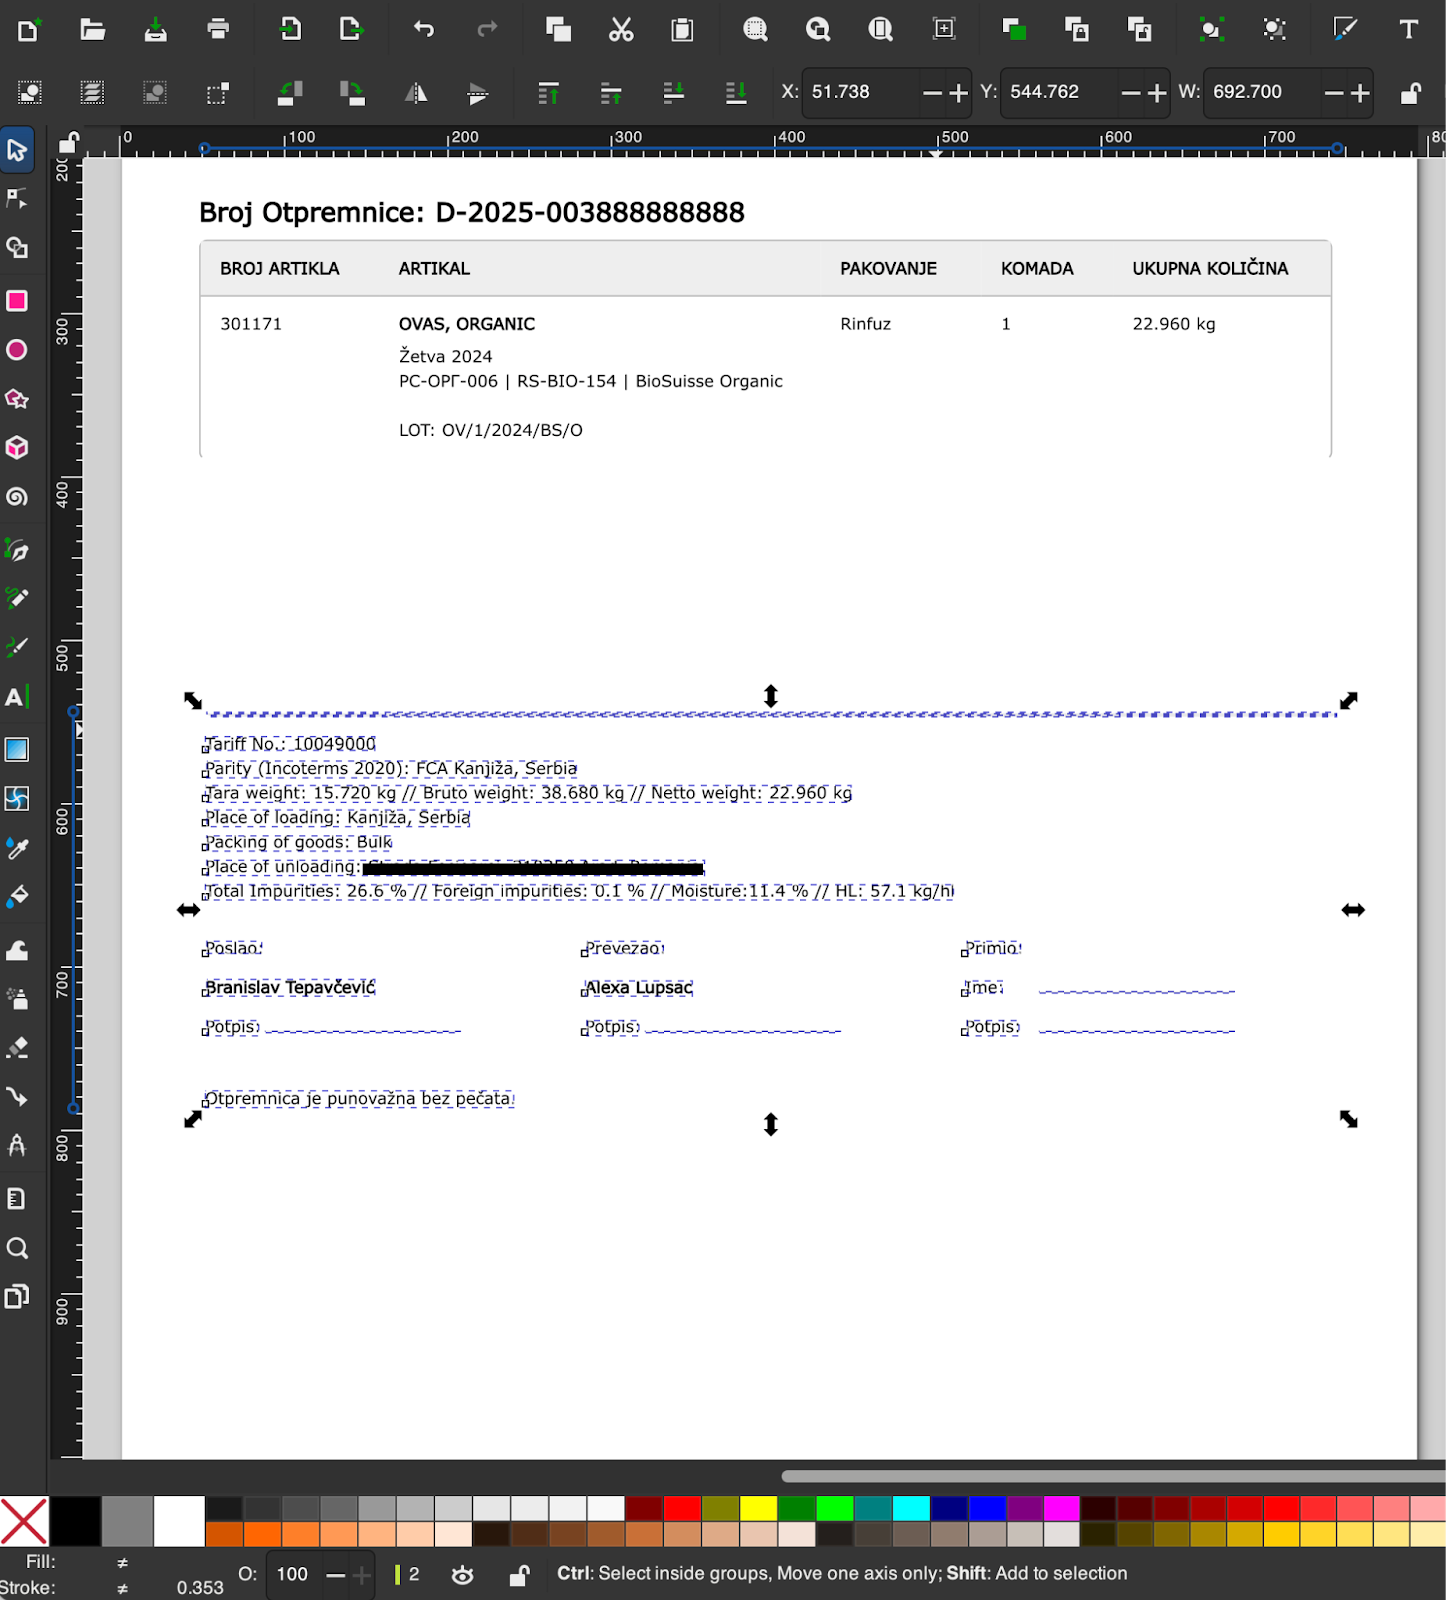Select the Ellipse tool
Screen dimensions: 1446x1600
click(17, 350)
